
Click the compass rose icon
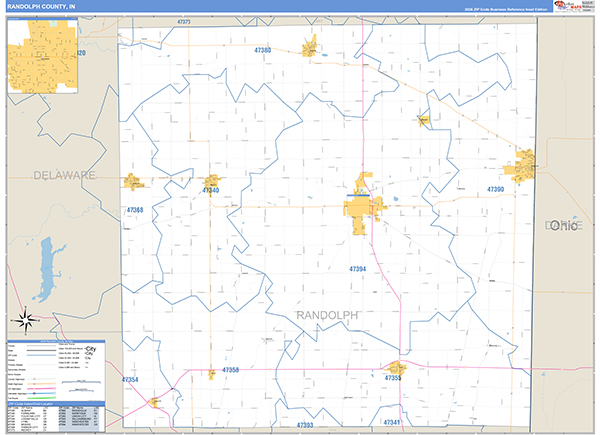[26, 319]
